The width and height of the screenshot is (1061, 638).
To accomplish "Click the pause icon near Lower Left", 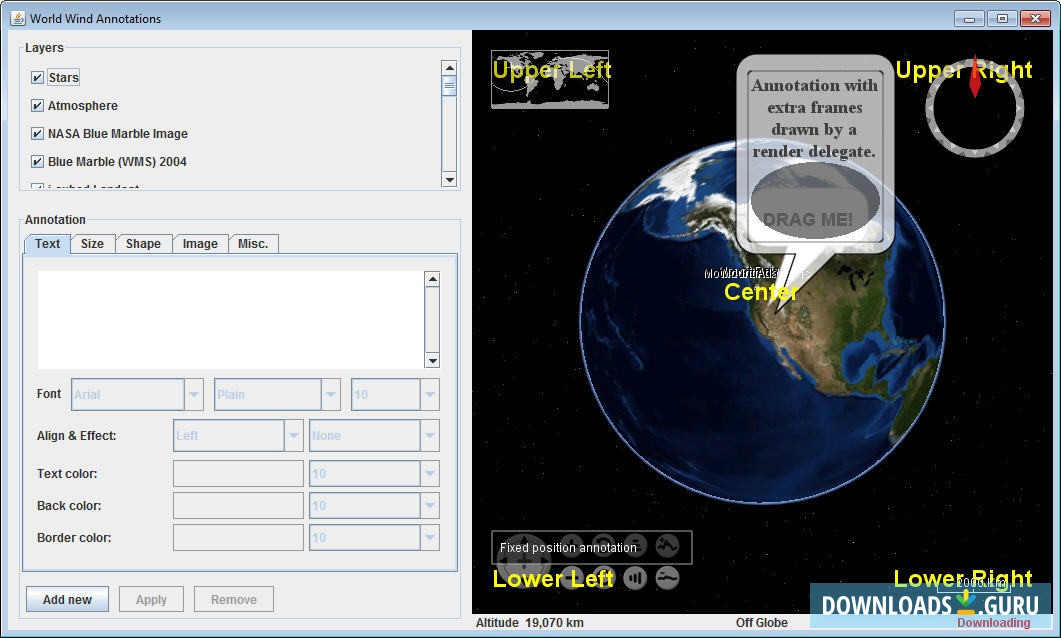I will point(634,577).
